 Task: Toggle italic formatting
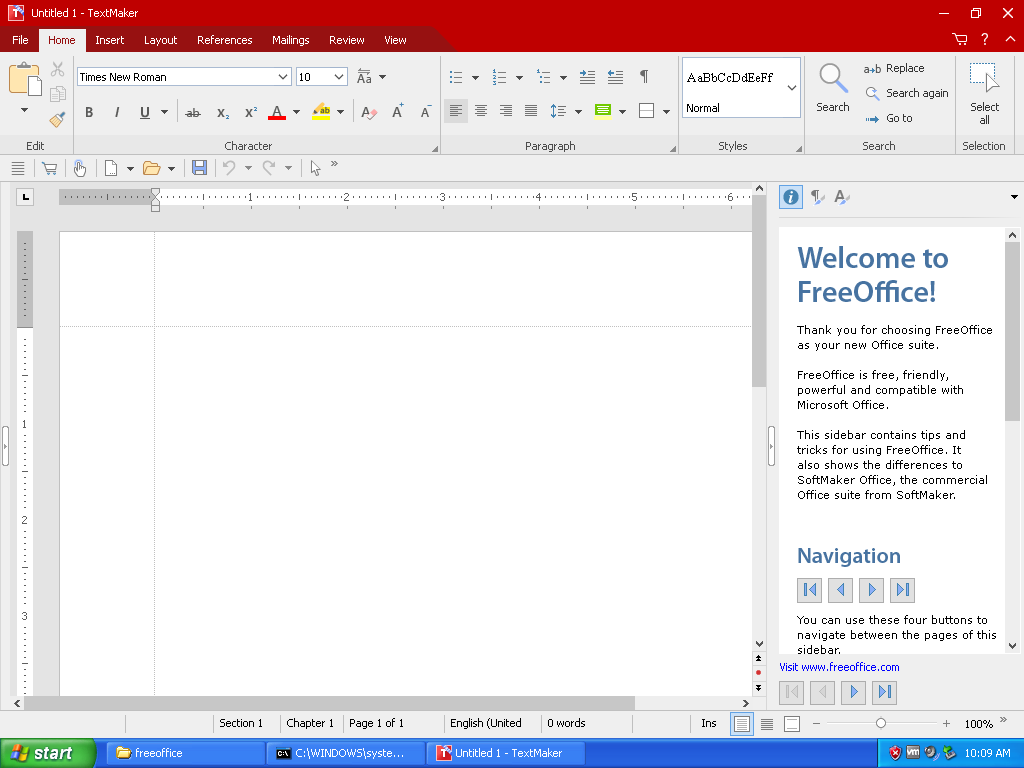[117, 112]
